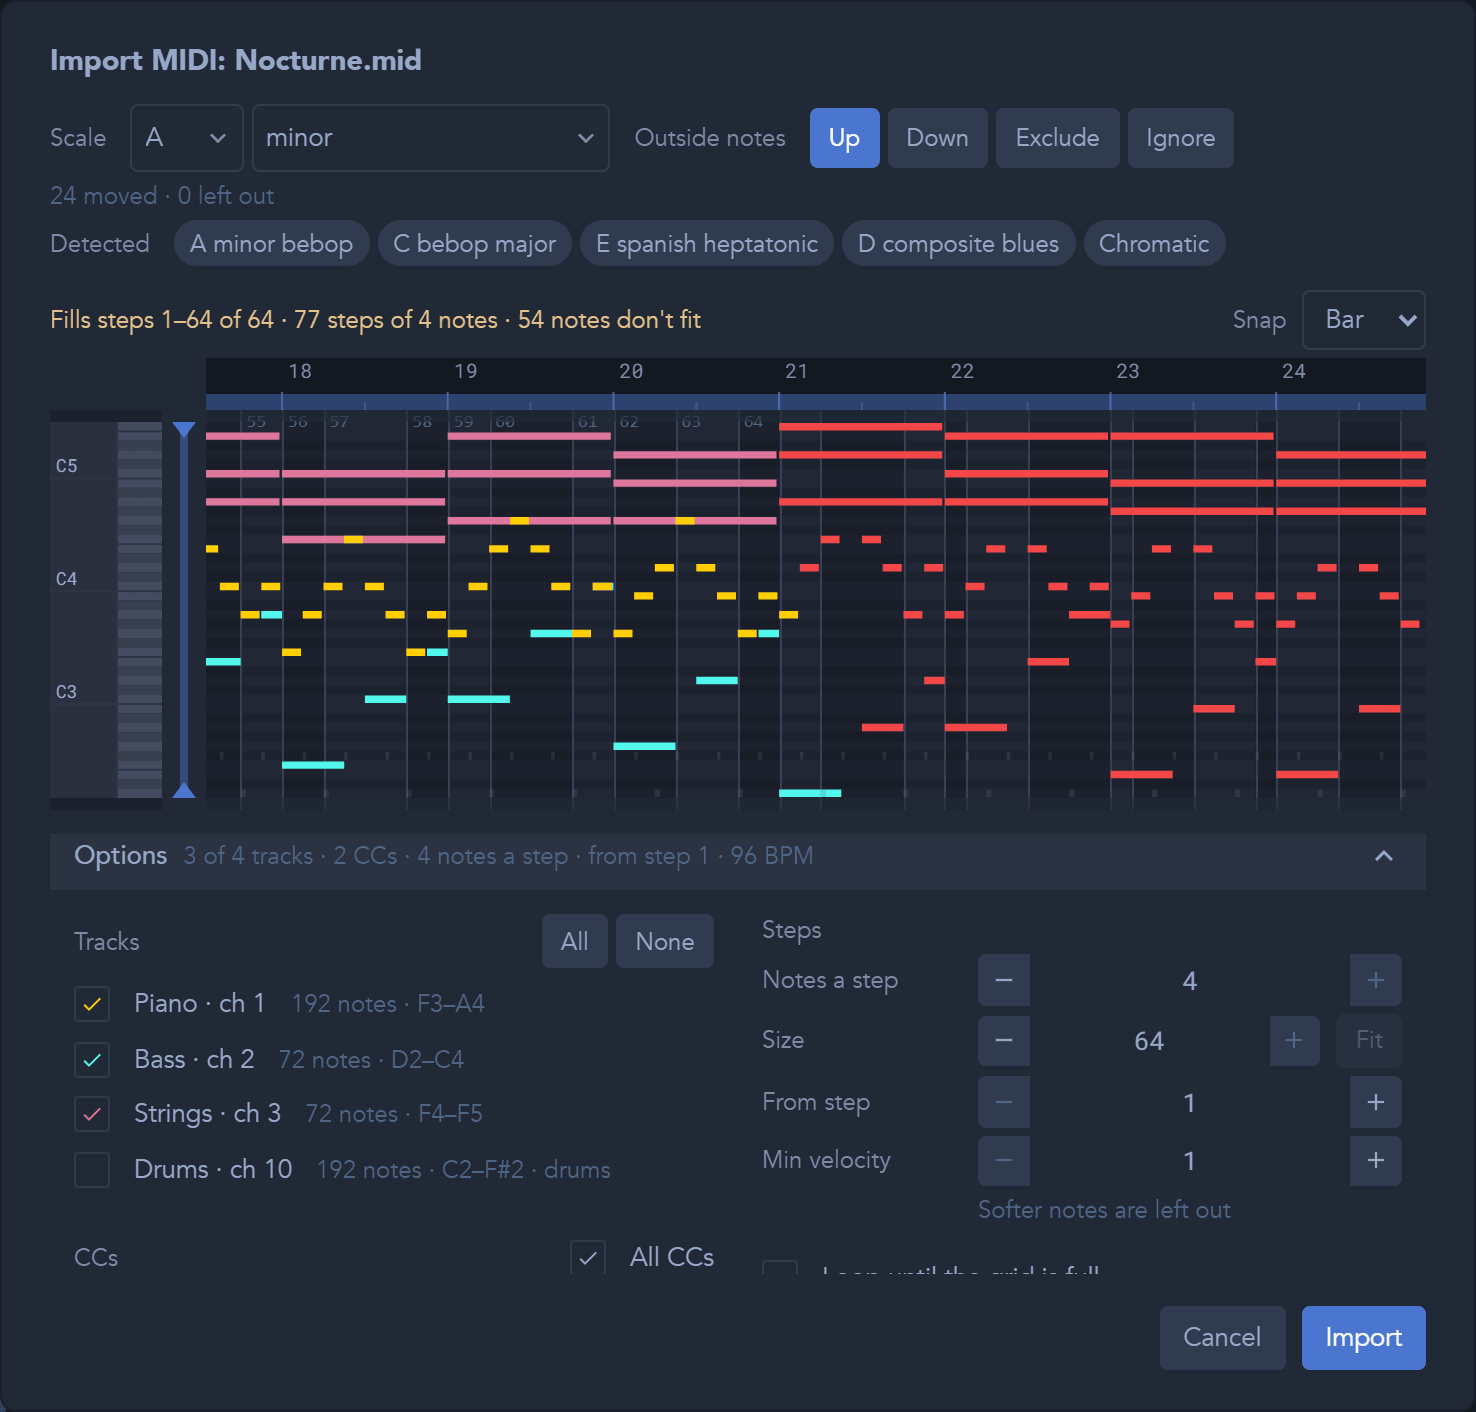Toggle the Piano ch 1 track checkbox
The width and height of the screenshot is (1476, 1412).
coord(92,1004)
